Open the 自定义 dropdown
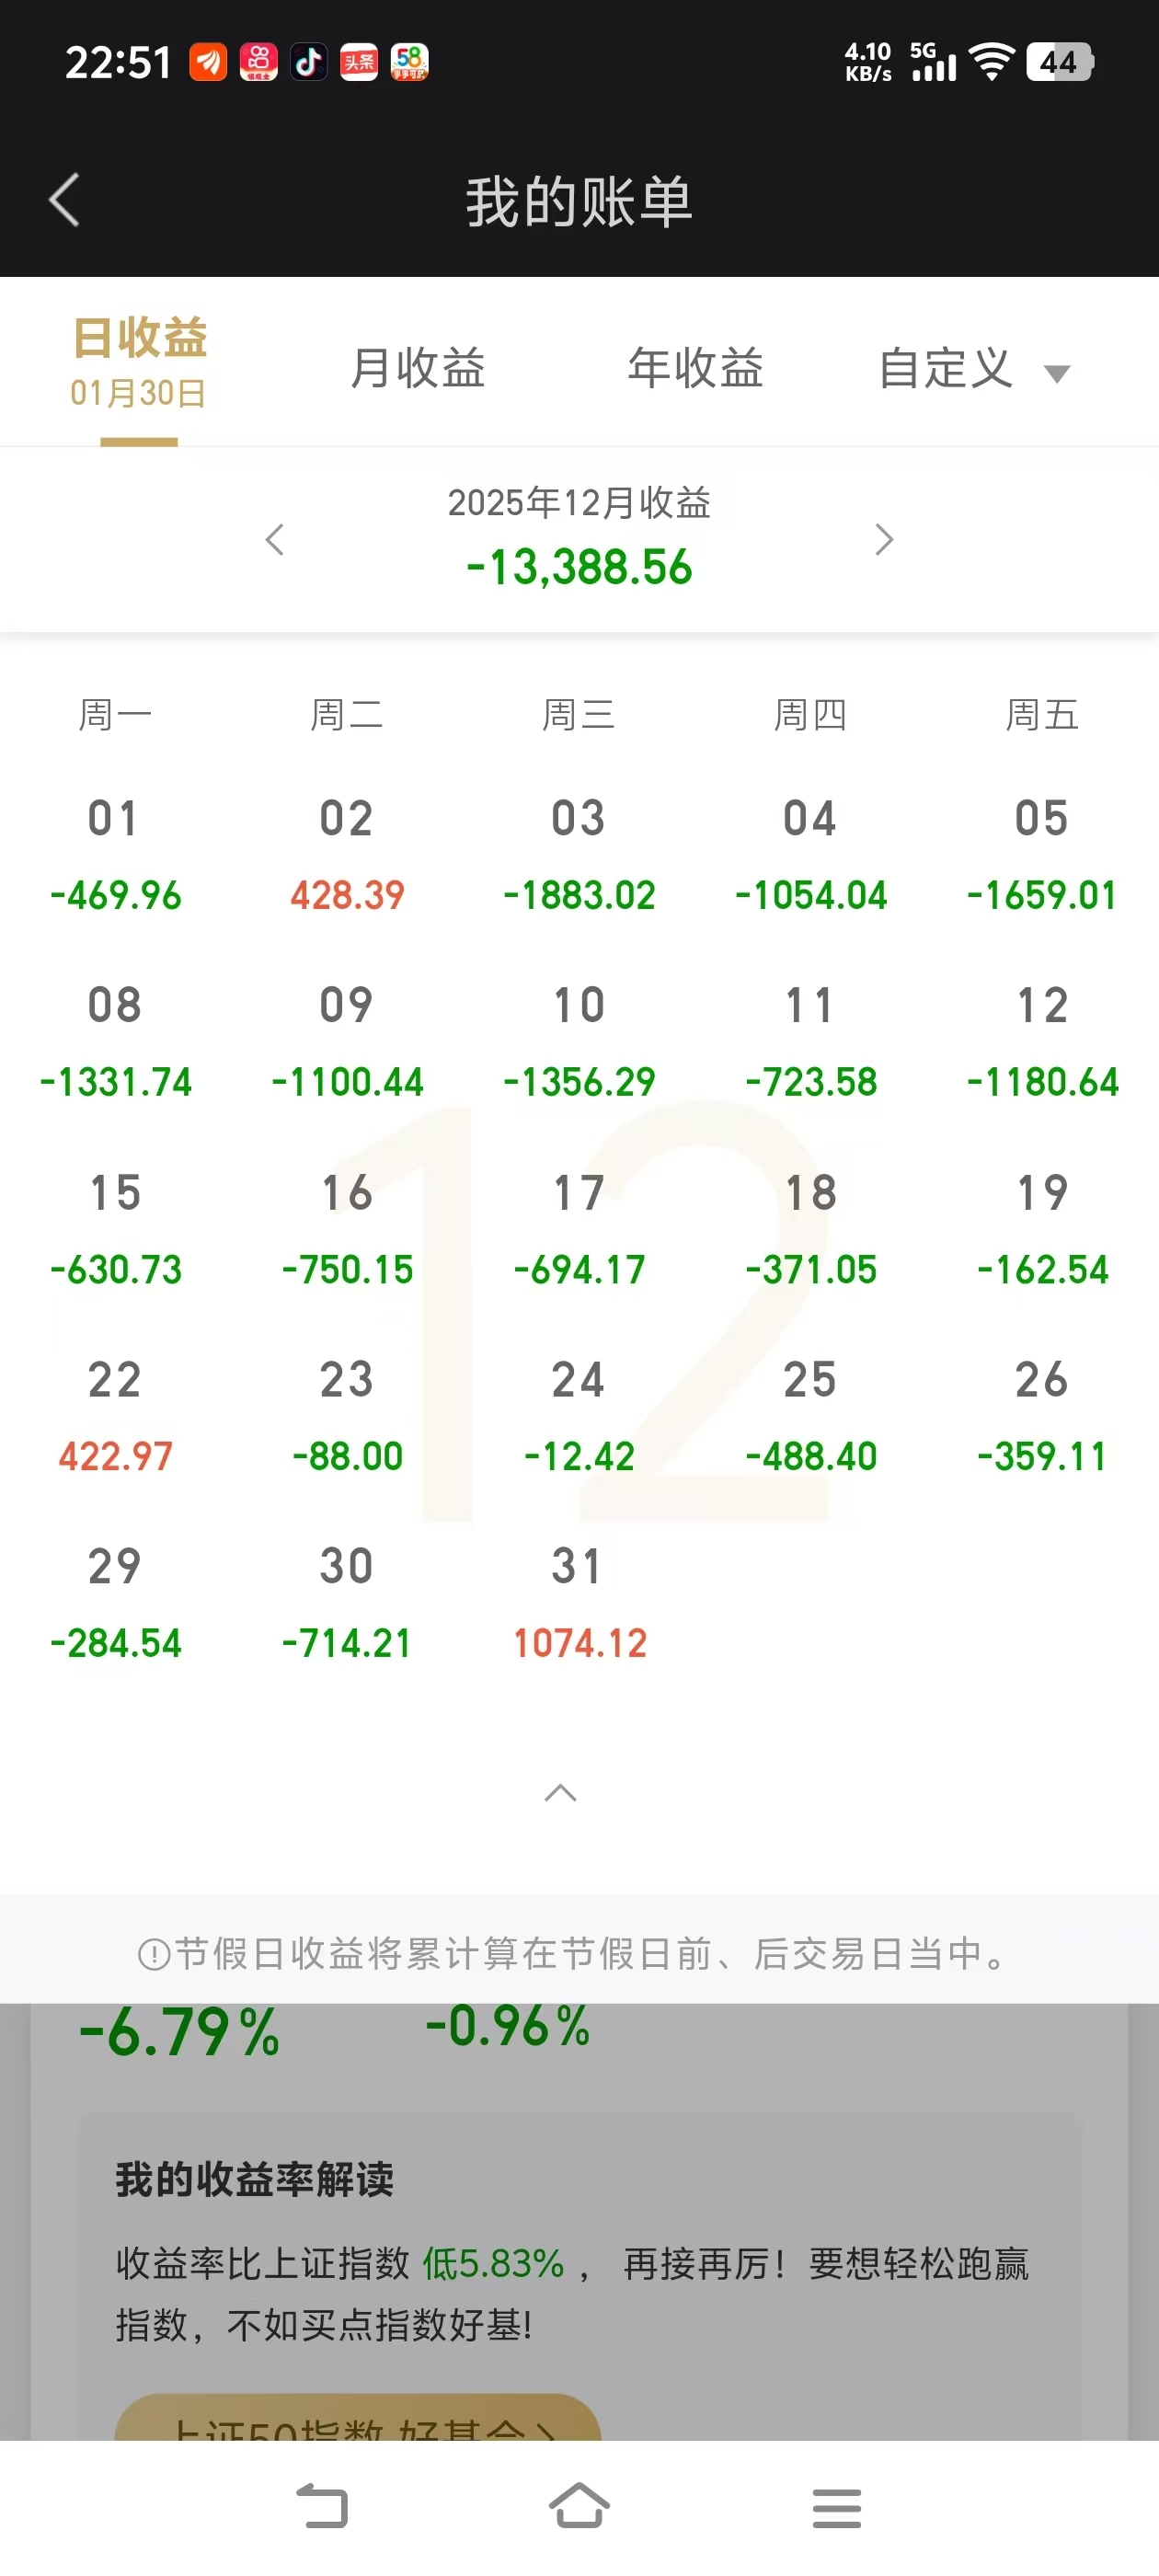 tap(973, 369)
